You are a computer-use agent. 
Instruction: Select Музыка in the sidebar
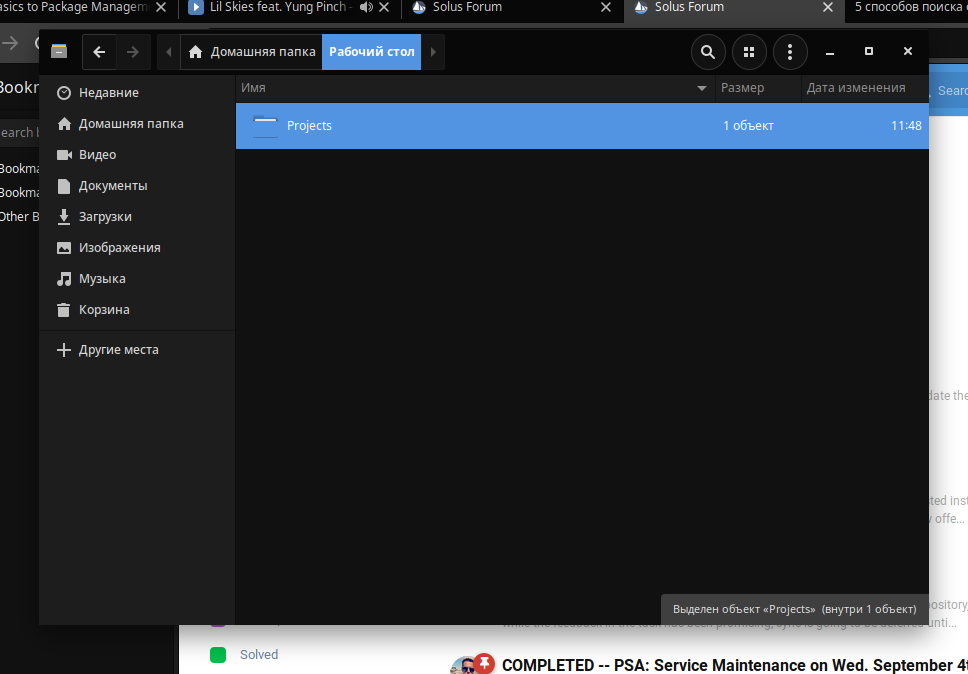pos(102,279)
